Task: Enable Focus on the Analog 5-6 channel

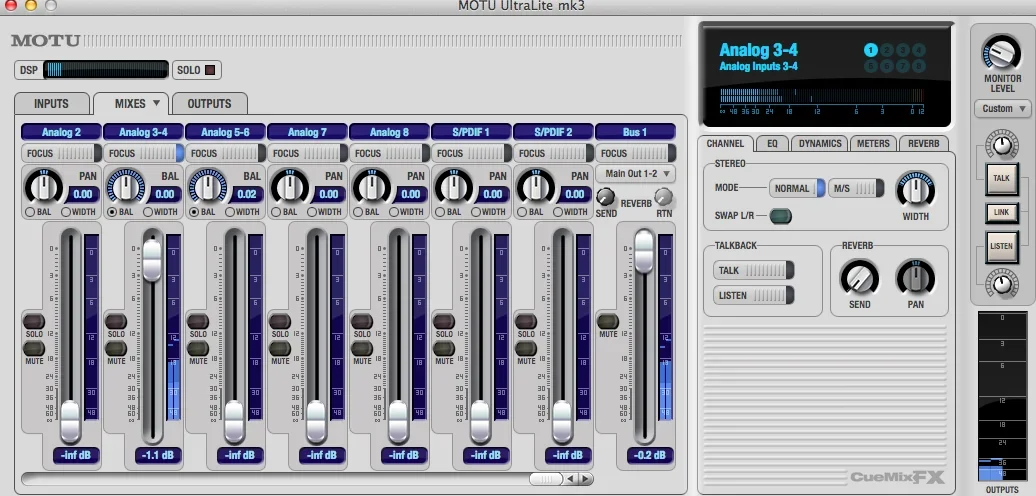Action: 226,153
